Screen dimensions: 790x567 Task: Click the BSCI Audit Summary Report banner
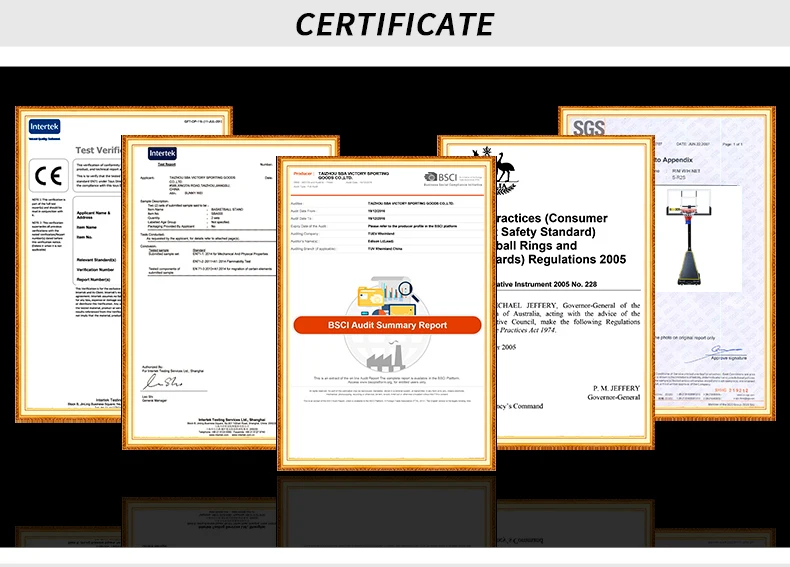click(x=387, y=325)
